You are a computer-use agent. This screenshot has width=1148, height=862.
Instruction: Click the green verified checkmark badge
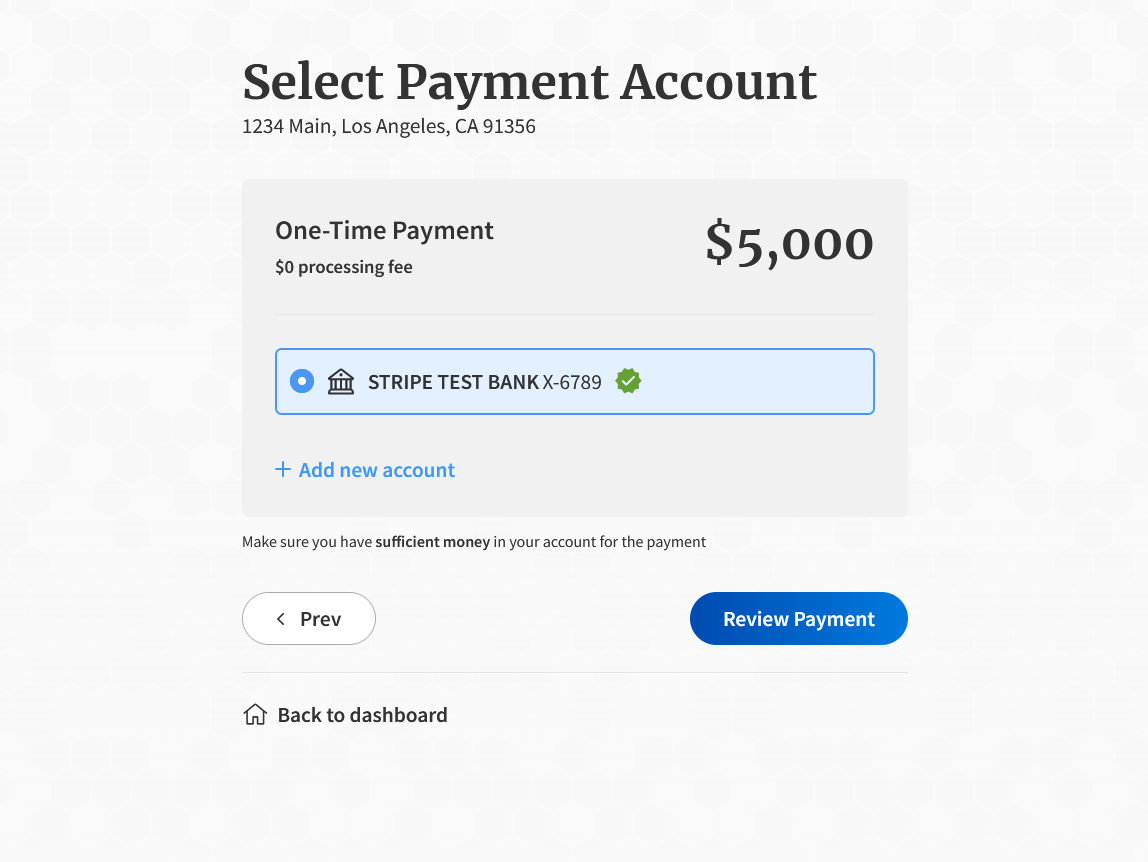point(628,381)
